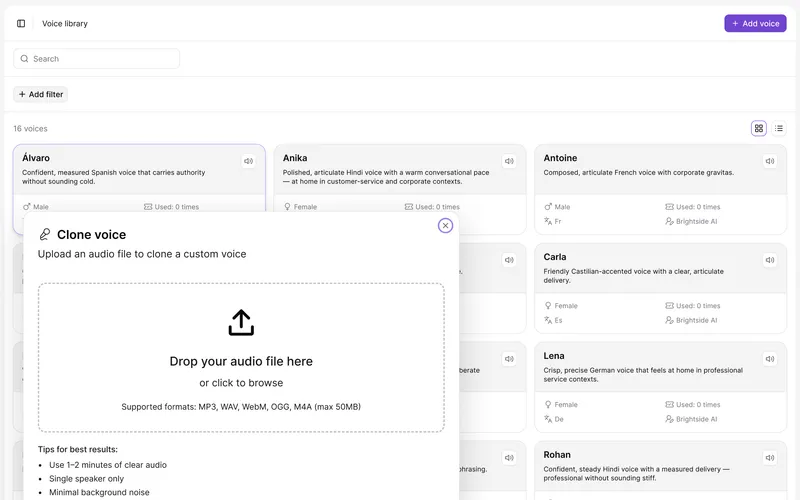Viewport: 800px width, 500px height.
Task: Toggle the sidebar panel icon
Action: click(x=21, y=23)
